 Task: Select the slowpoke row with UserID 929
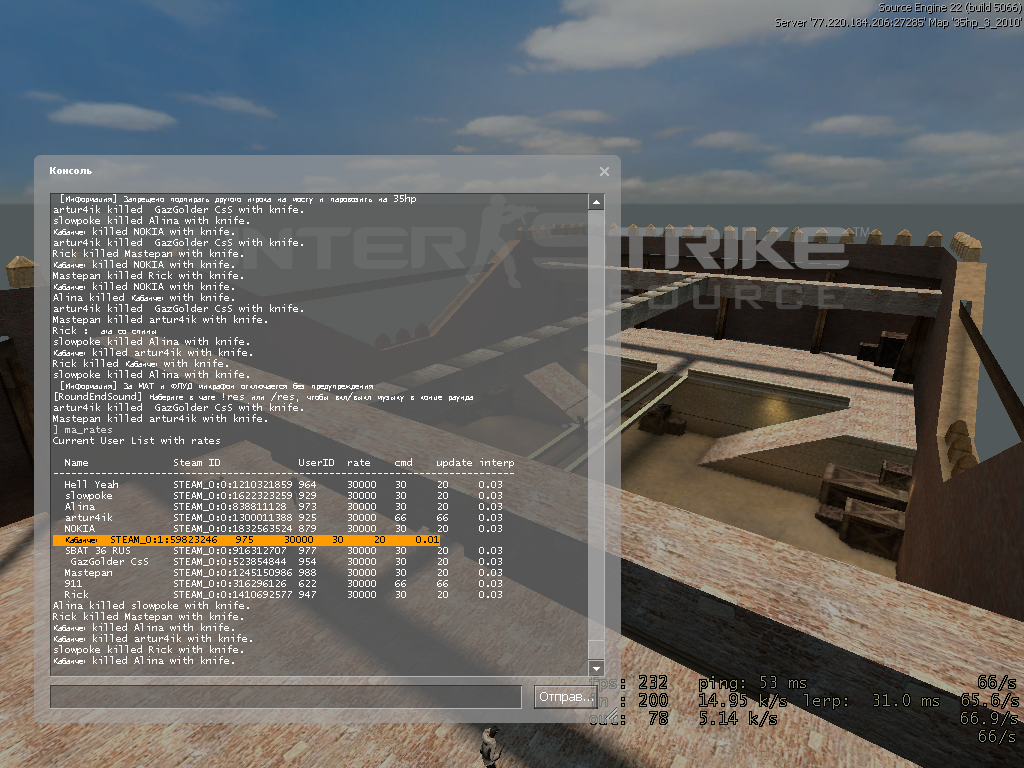tap(283, 496)
